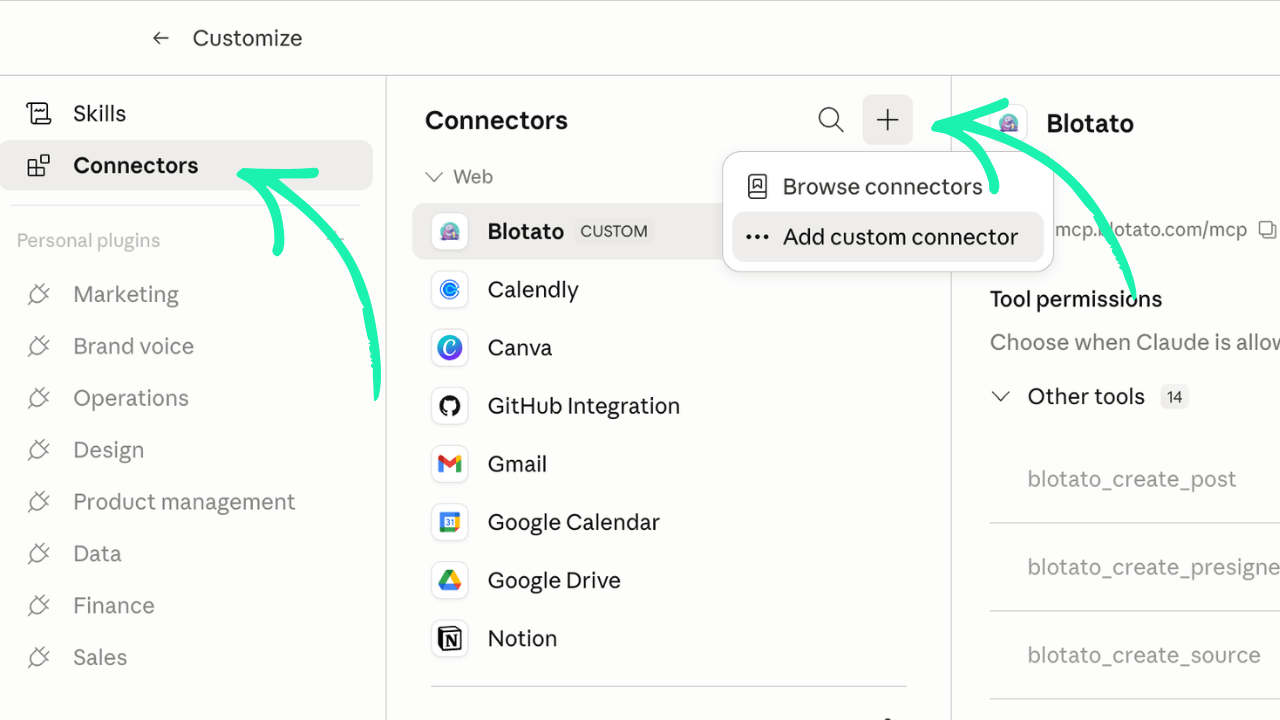
Task: Select the Brand voice plugin
Action: pos(133,346)
